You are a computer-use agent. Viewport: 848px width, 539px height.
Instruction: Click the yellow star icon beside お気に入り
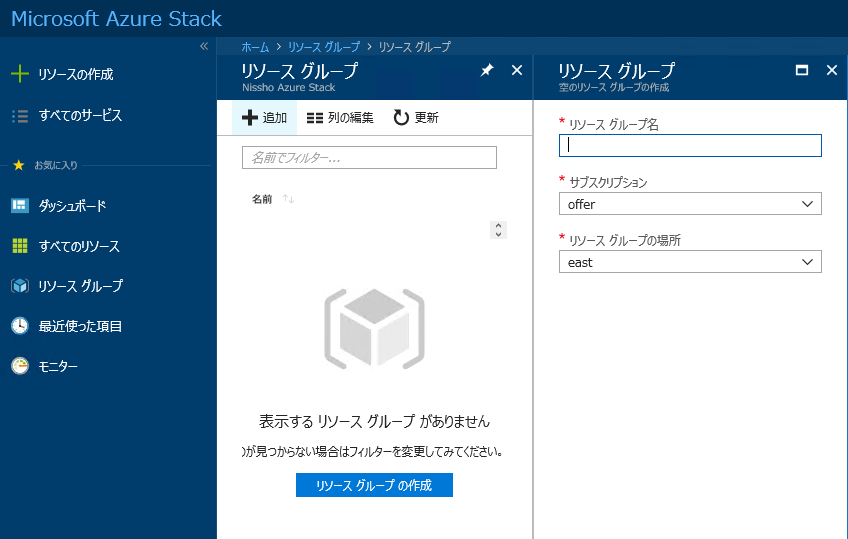(x=19, y=165)
